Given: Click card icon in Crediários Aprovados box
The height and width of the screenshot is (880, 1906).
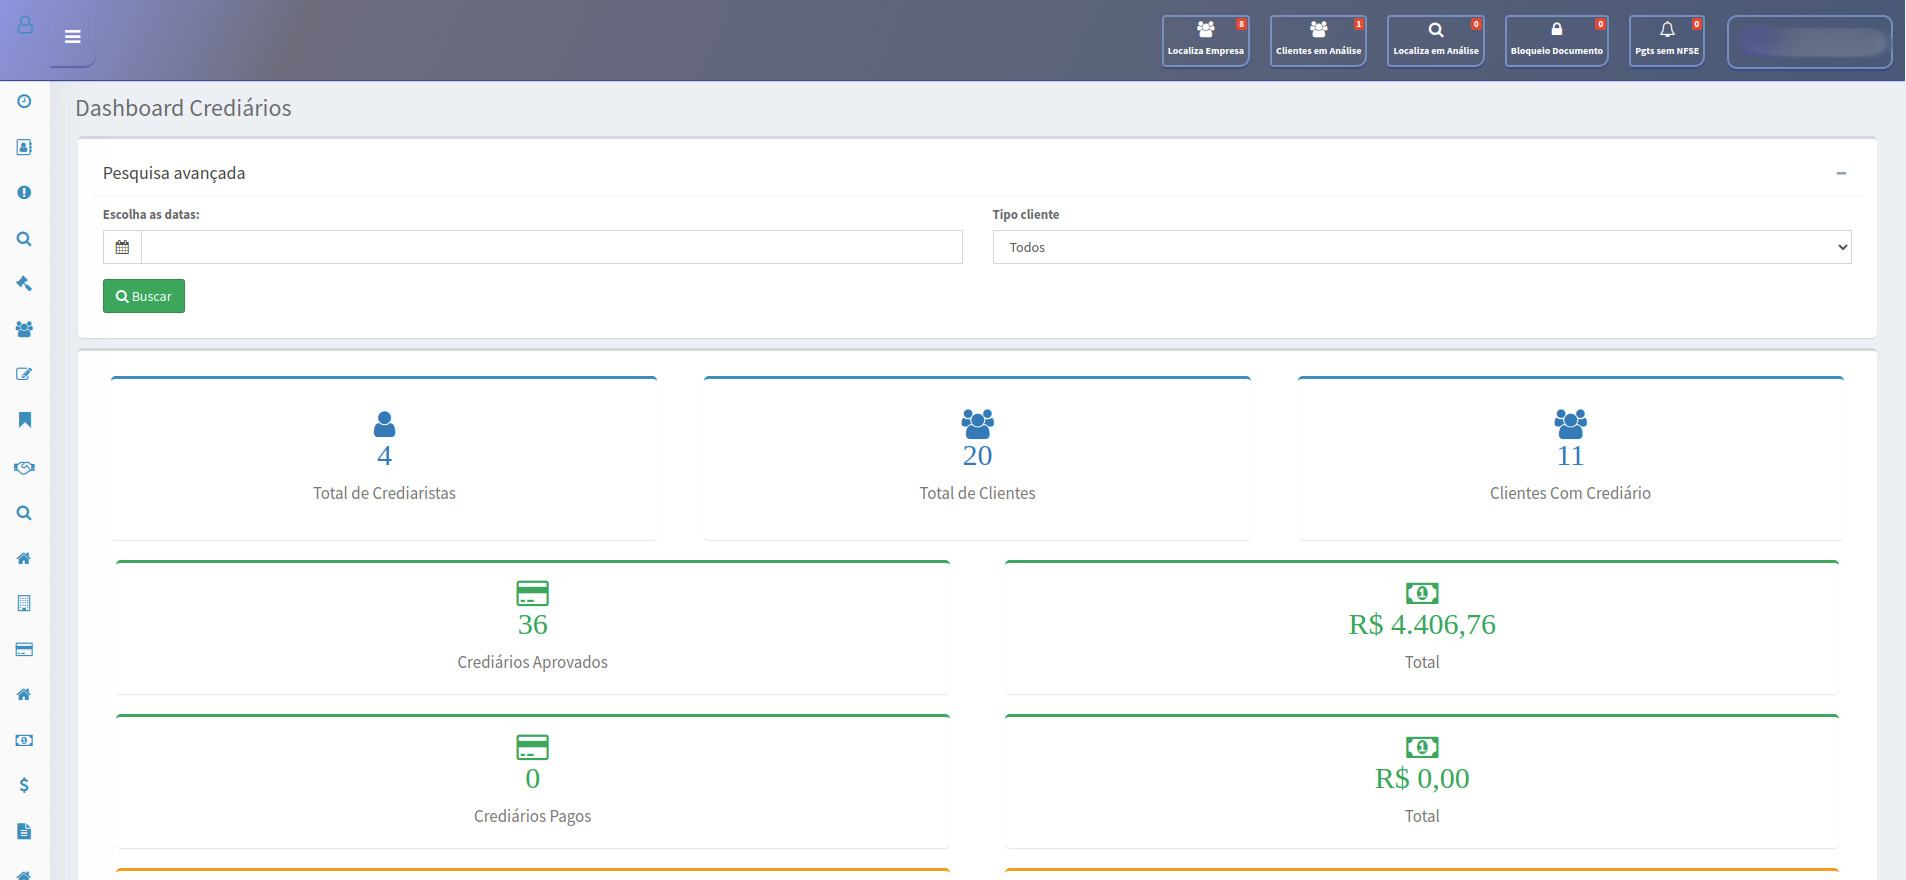Looking at the screenshot, I should pos(532,593).
